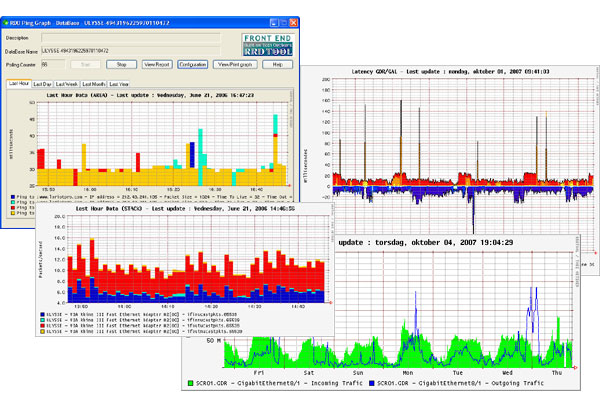The image size is (600, 400).
Task: Show the Last Year tab
Action: point(118,84)
